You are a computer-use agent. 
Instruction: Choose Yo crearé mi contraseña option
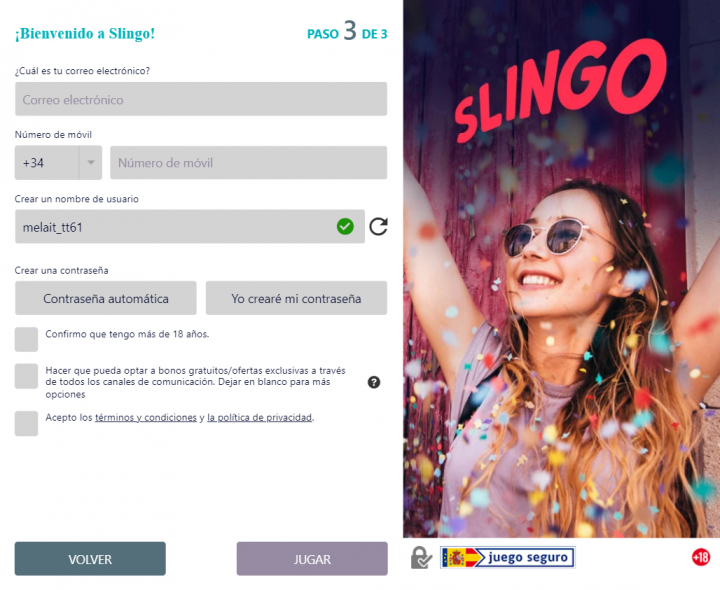point(296,298)
